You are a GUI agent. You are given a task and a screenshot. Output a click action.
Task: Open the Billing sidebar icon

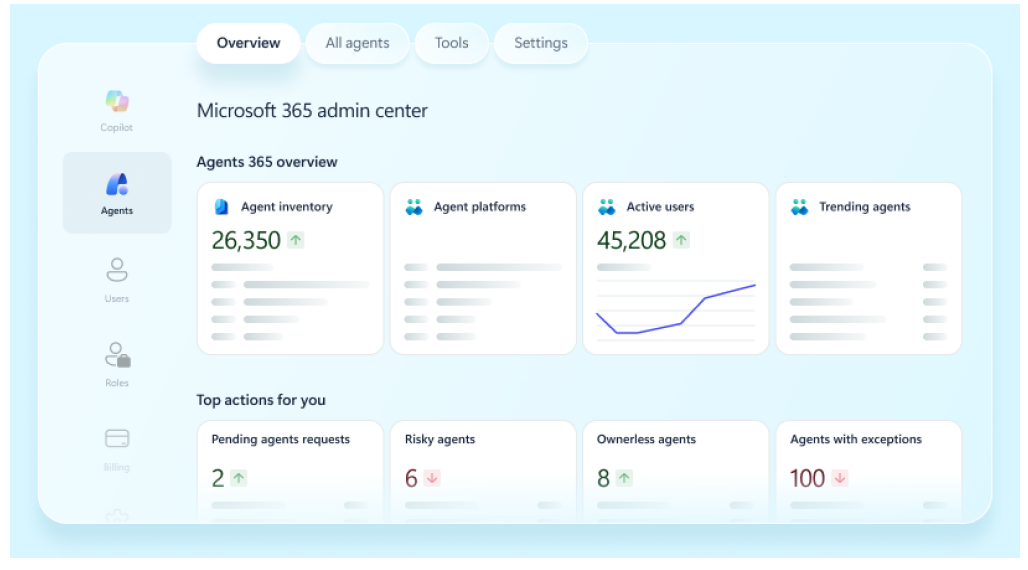point(117,439)
